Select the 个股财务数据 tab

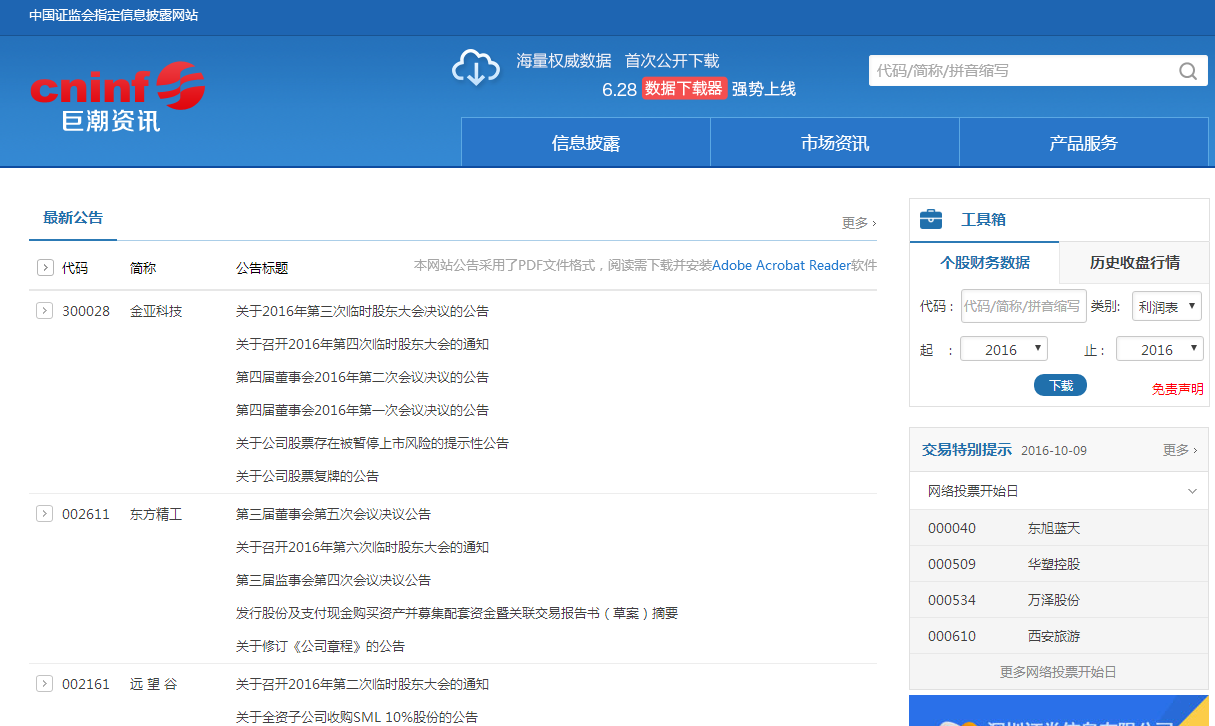(x=984, y=263)
